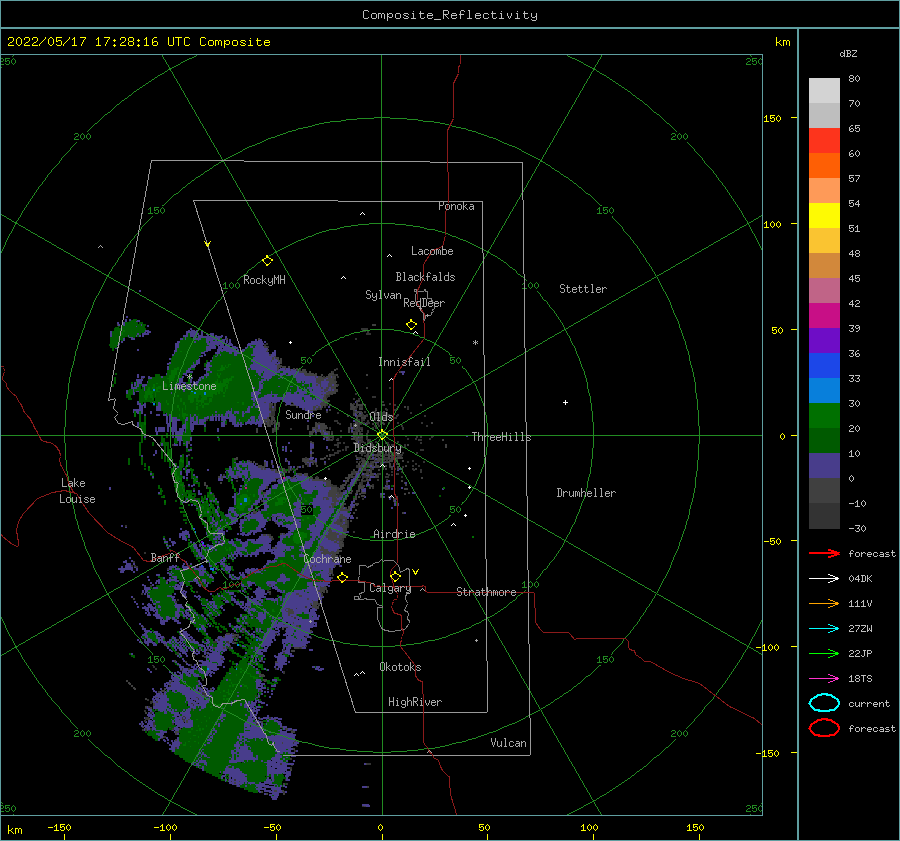Screen dimensions: 900x841
Task: Click the bright yellow 54 dBZ swatch
Action: pyautogui.click(x=824, y=215)
